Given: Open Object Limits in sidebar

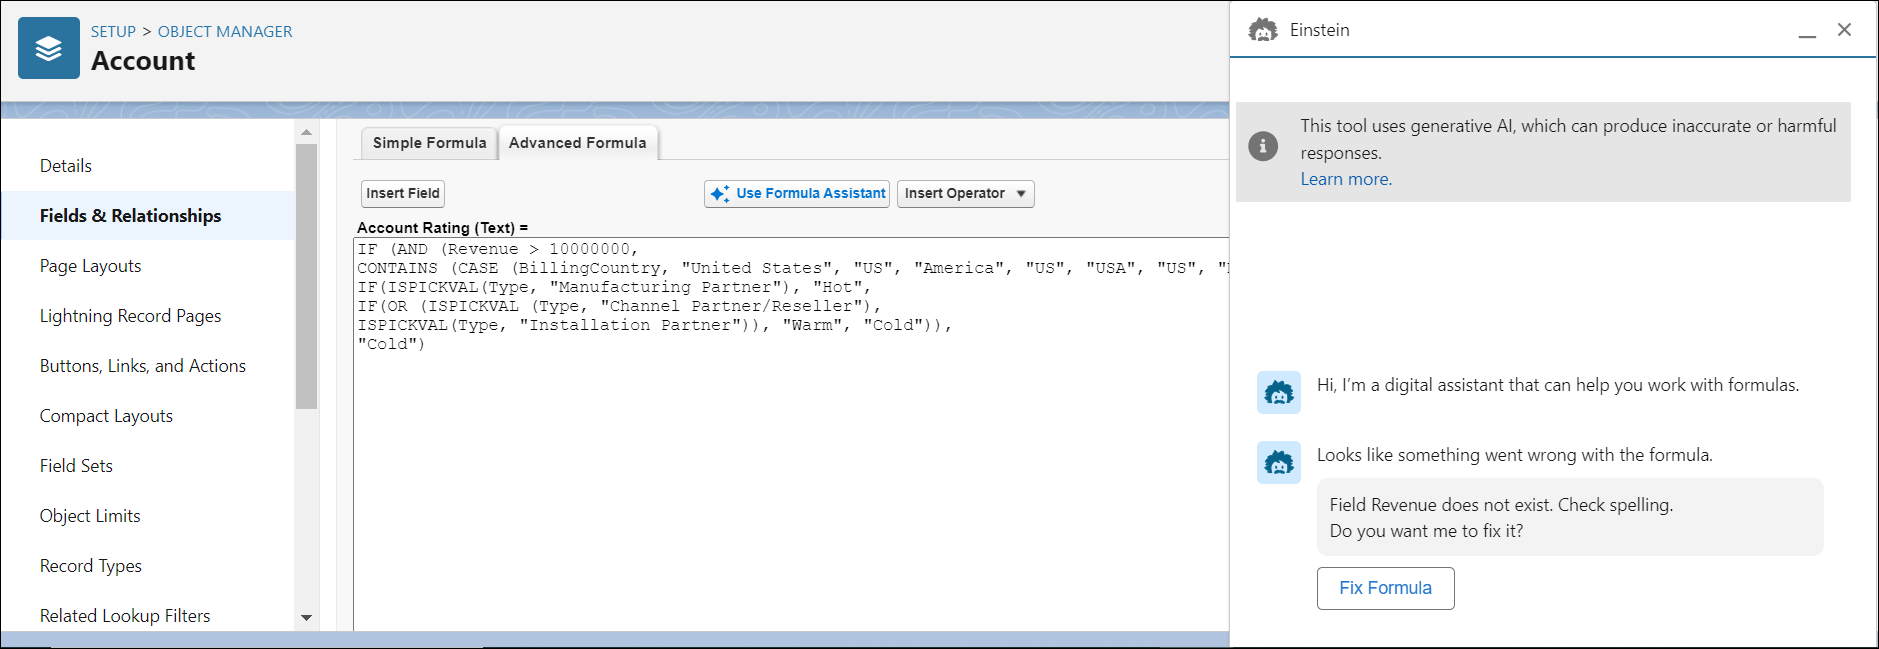Looking at the screenshot, I should [x=90, y=516].
